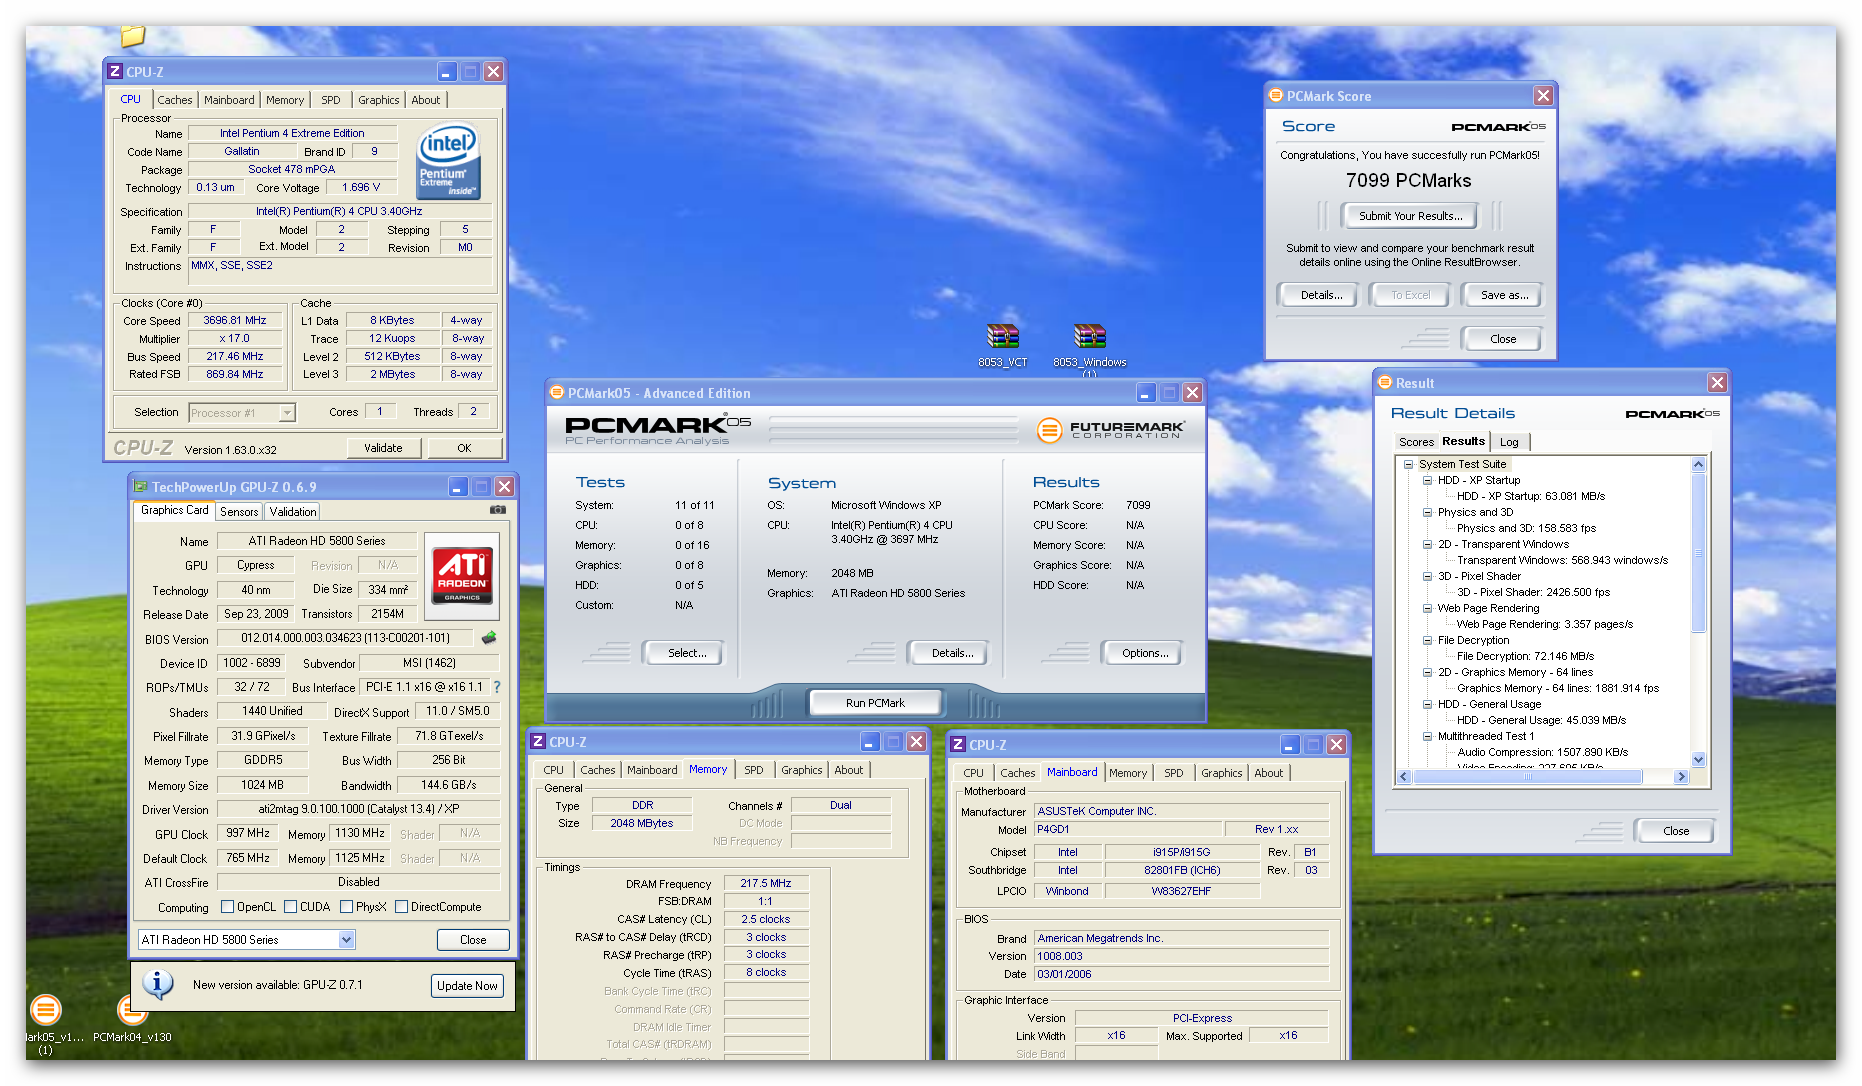The width and height of the screenshot is (1862, 1086).
Task: Switch to the Log tab in Result window
Action: coord(1509,442)
